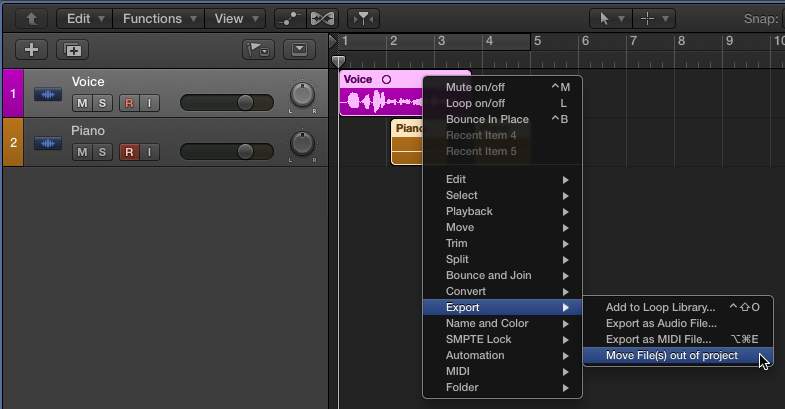Click the ruler left-edge disclosure triangle
The height and width of the screenshot is (409, 785).
click(333, 41)
